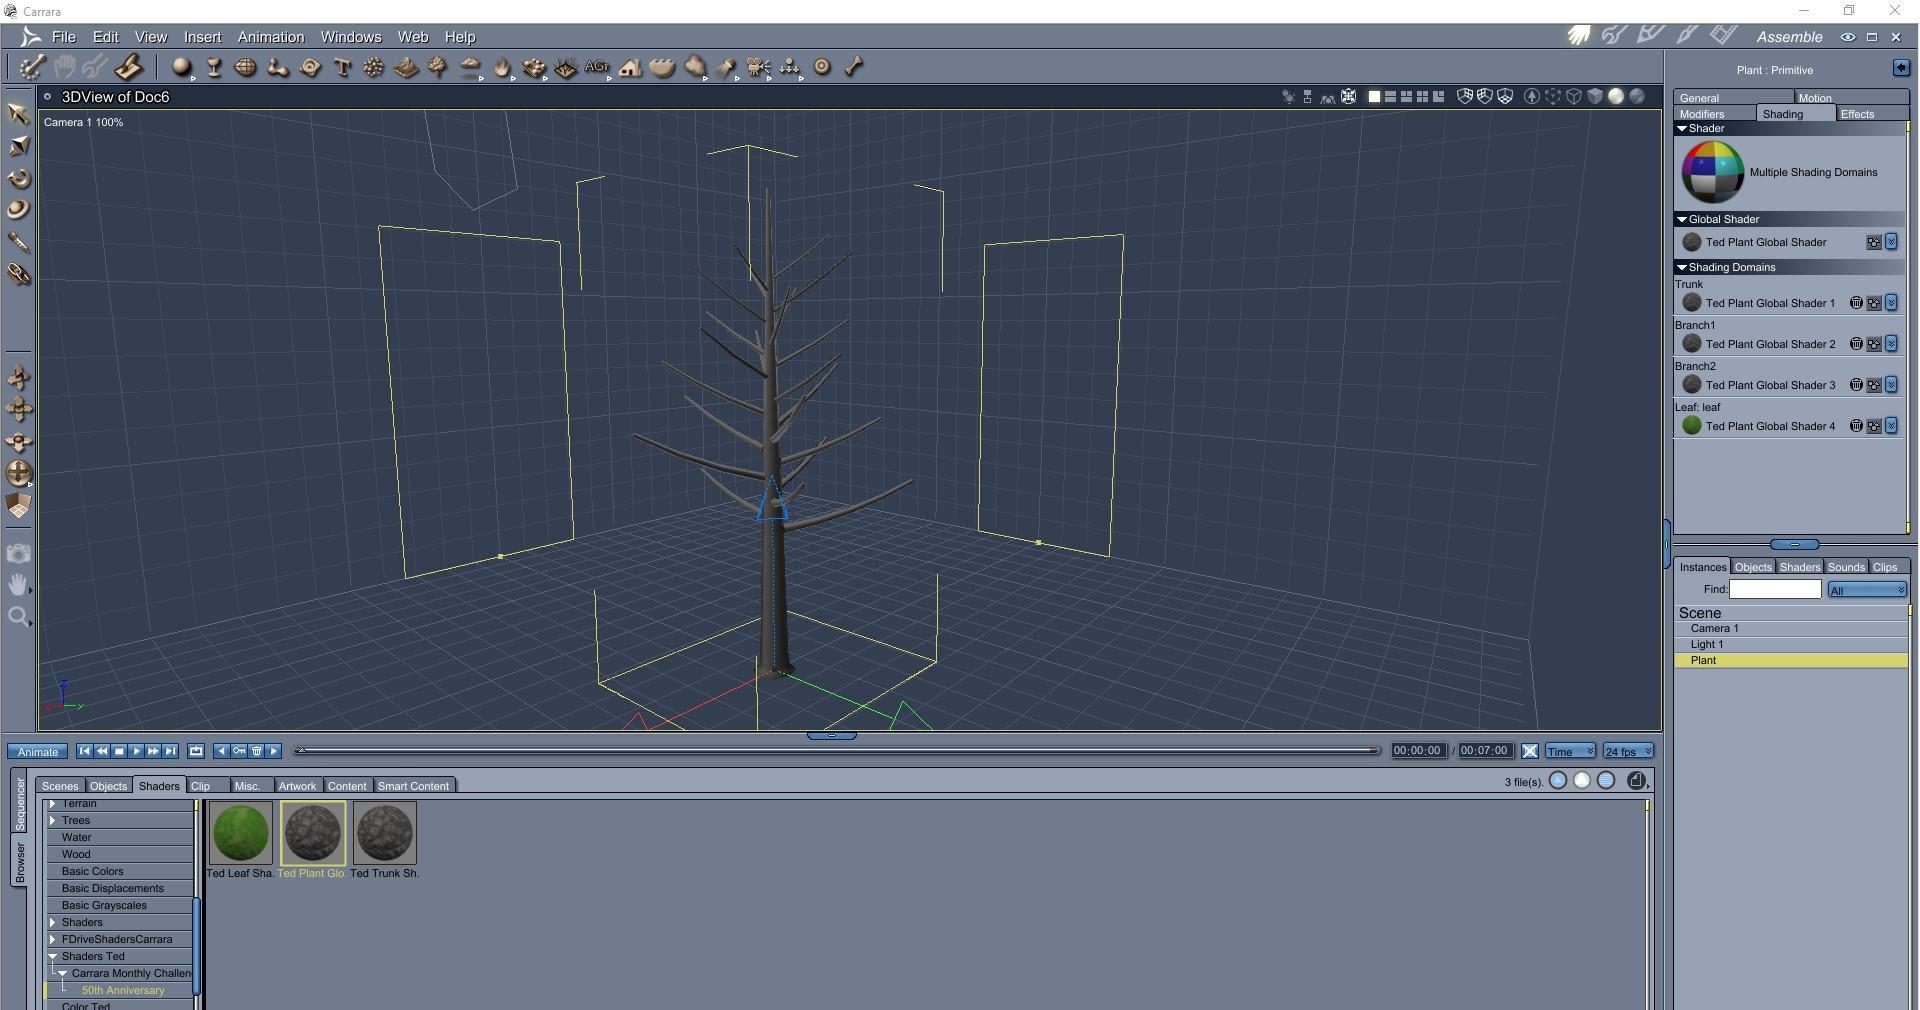This screenshot has height=1010, width=1920.
Task: Toggle the timeline loop button
Action: pyautogui.click(x=196, y=751)
